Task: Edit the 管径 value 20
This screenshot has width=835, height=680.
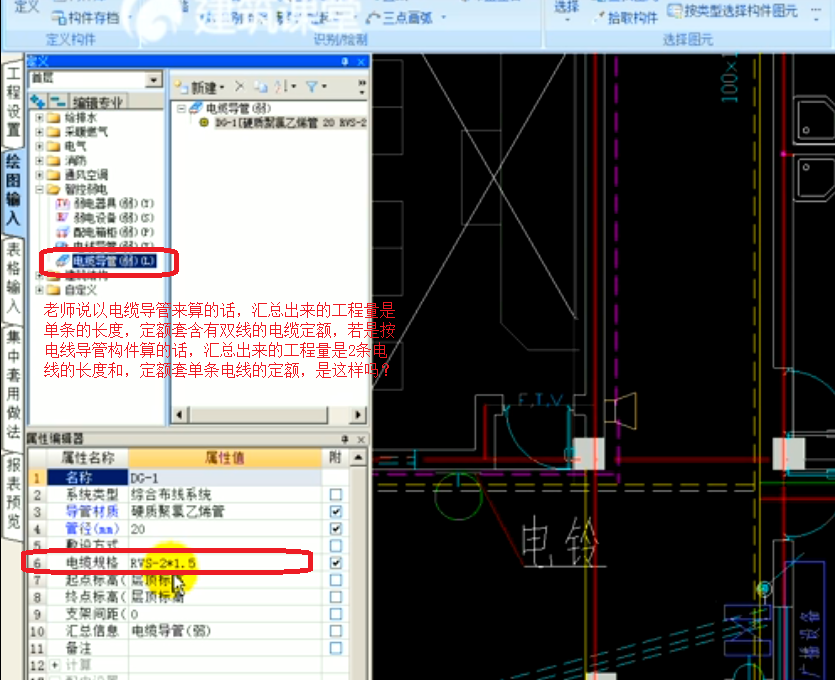Action: click(225, 529)
